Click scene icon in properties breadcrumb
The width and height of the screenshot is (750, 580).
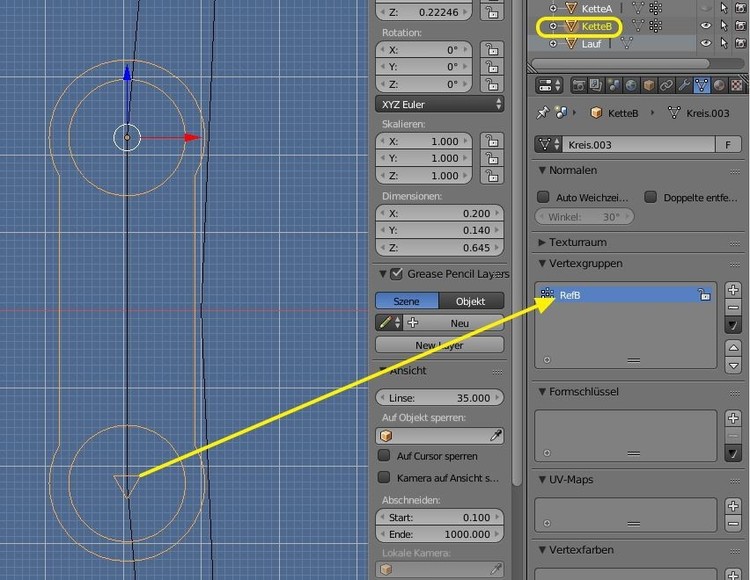point(561,113)
